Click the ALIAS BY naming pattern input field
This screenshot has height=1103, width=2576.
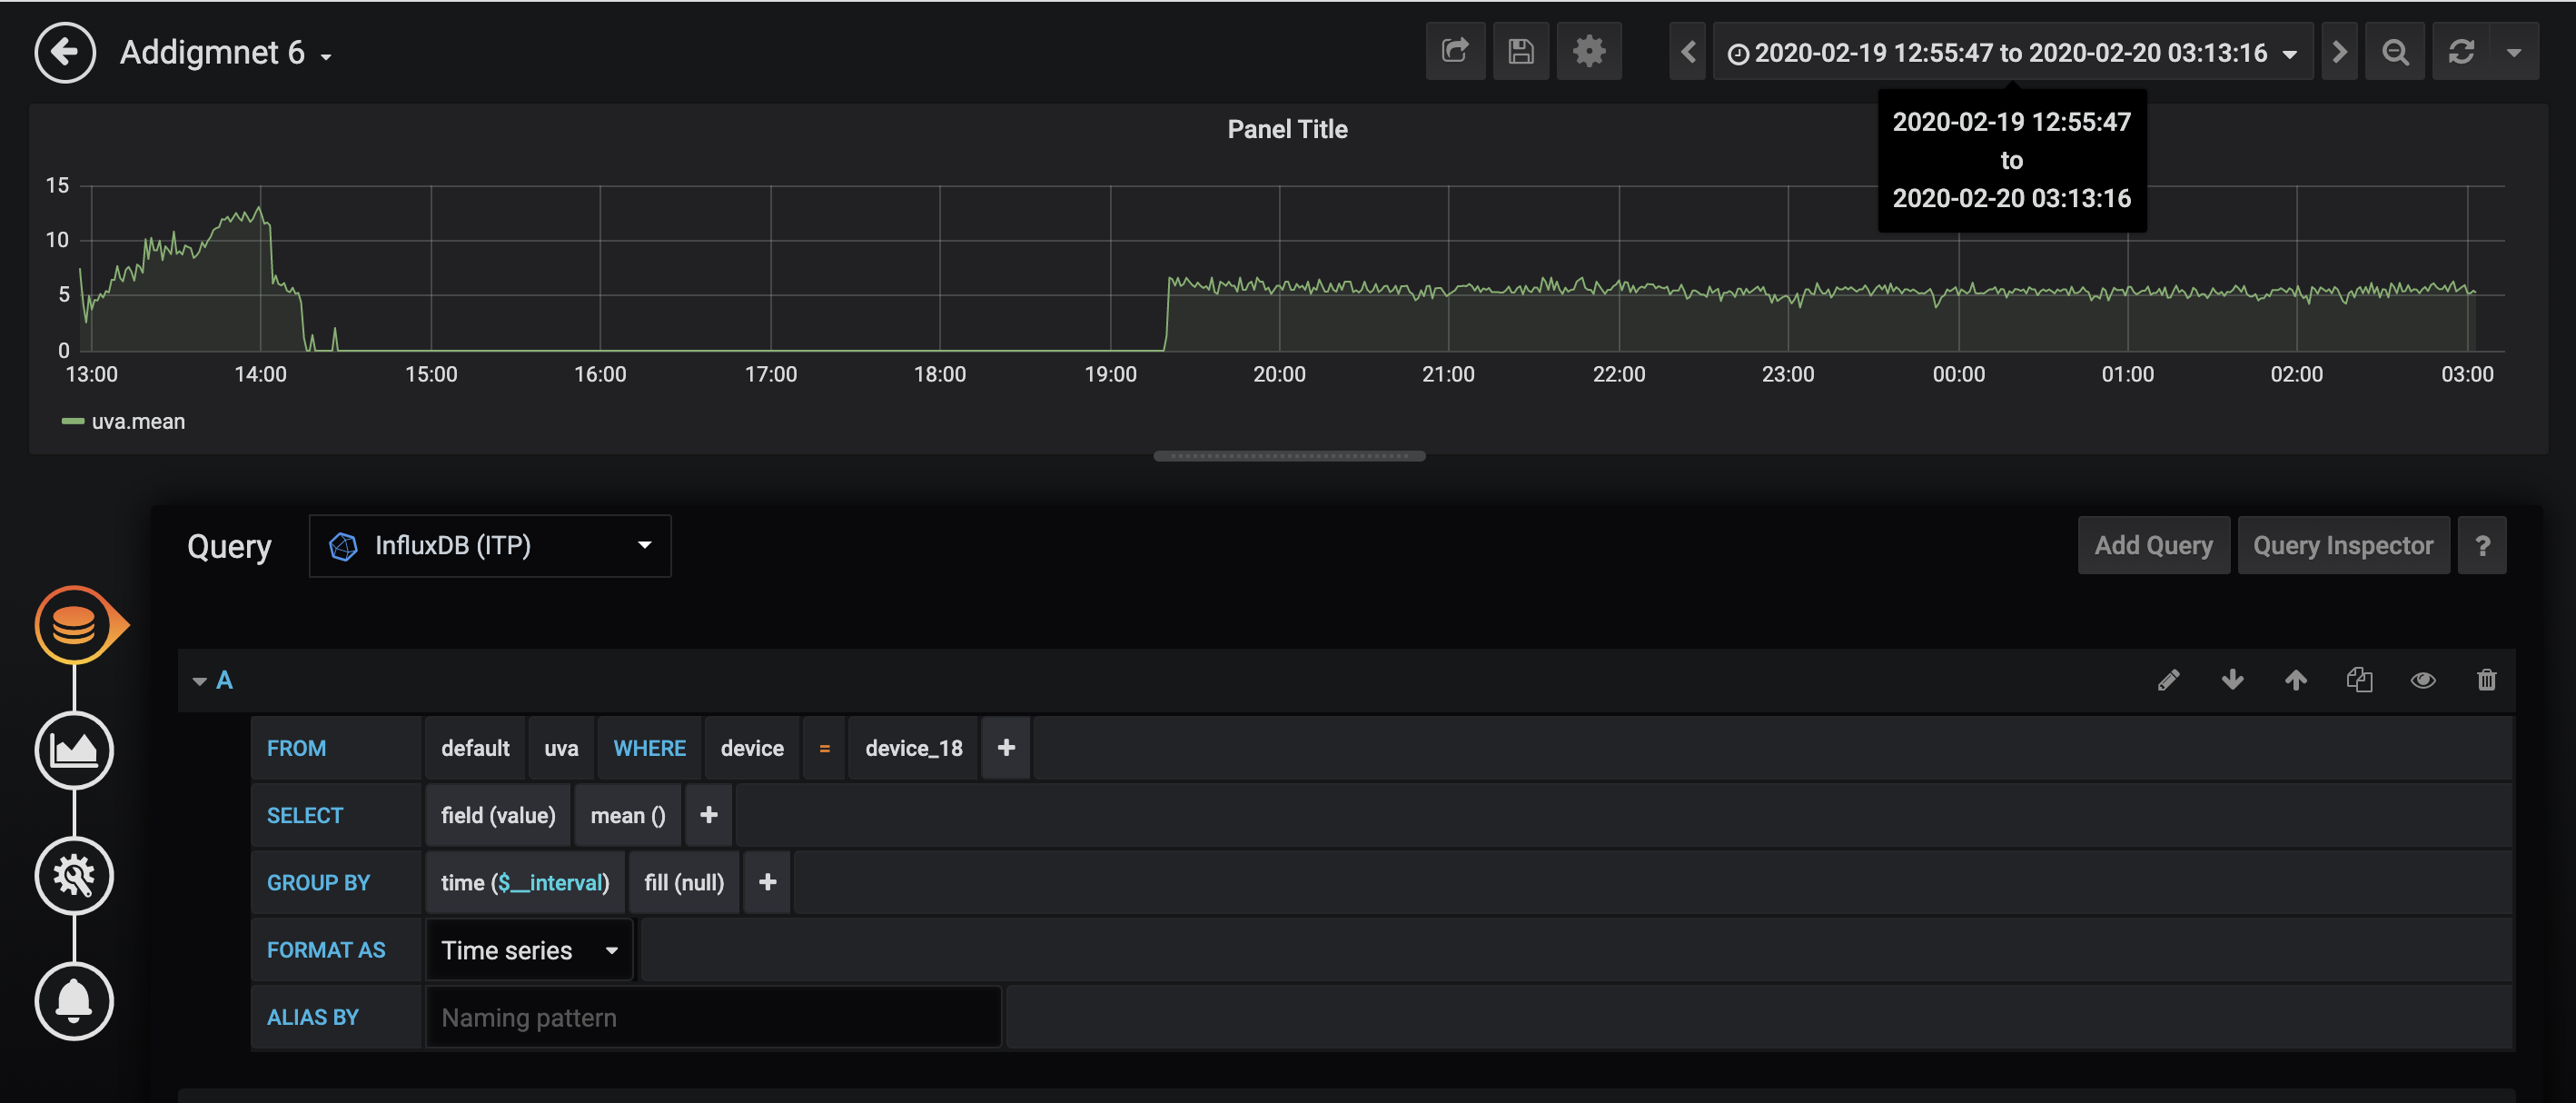(x=713, y=1016)
